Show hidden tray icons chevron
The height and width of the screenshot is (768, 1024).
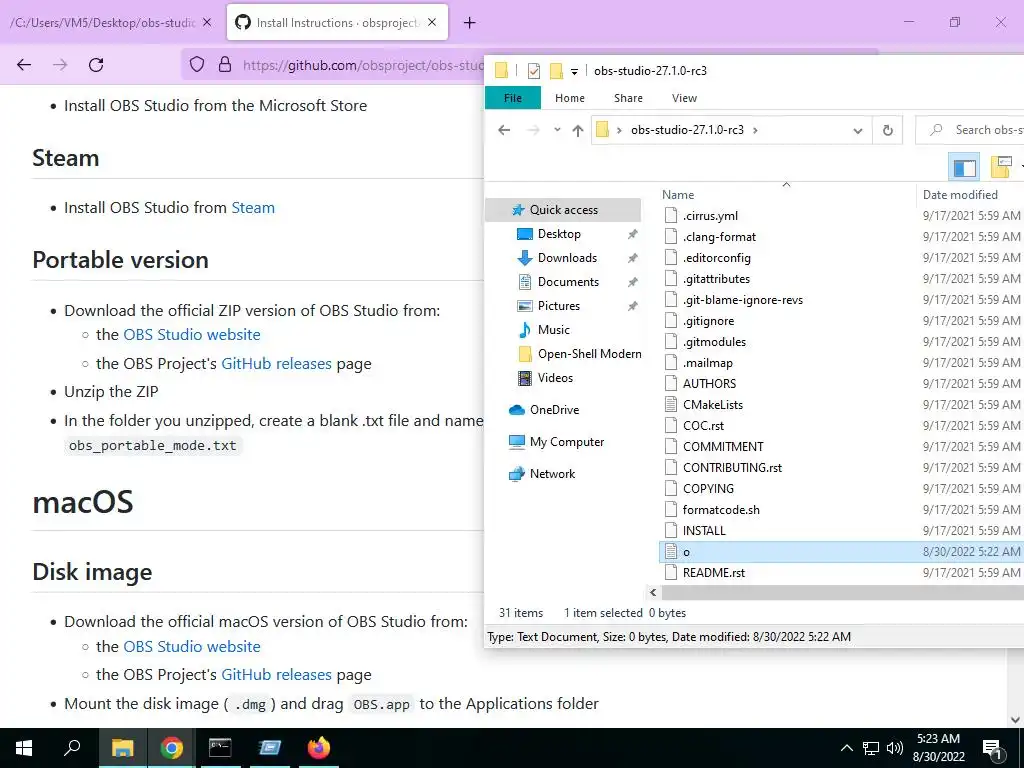coord(846,748)
